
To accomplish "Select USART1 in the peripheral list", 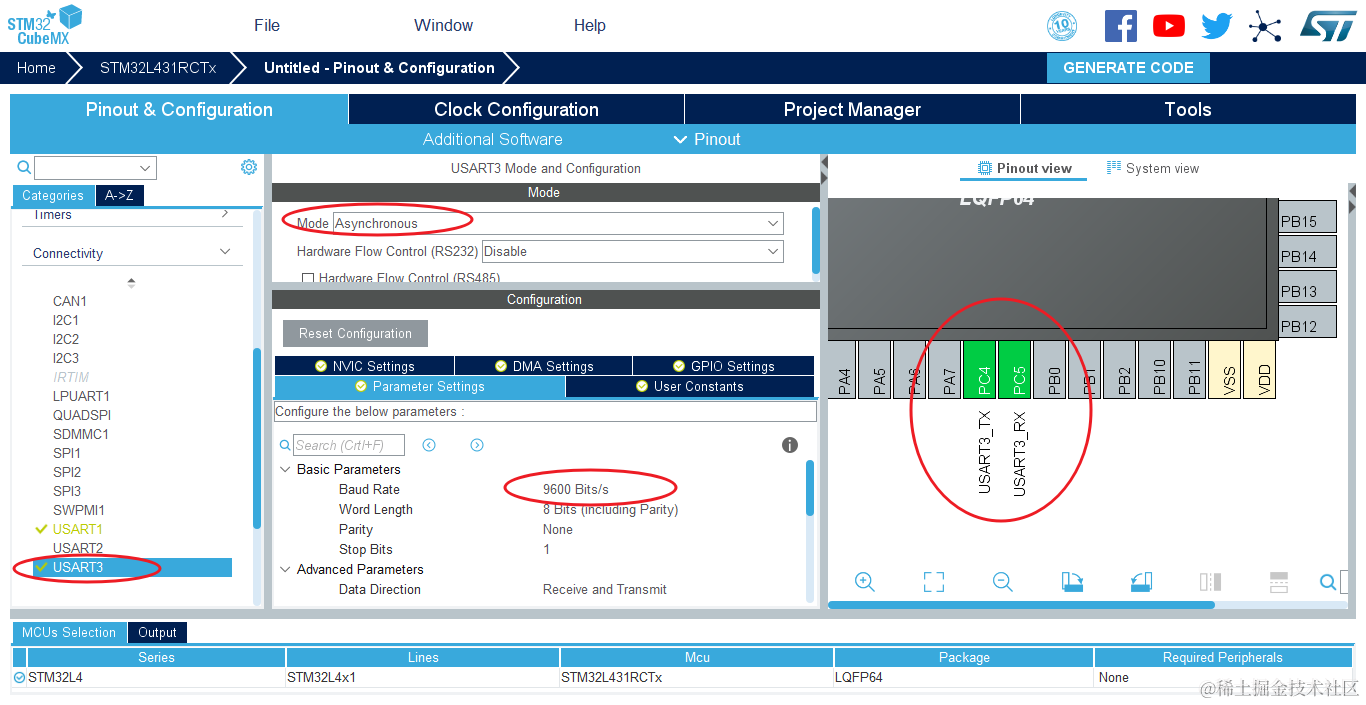I will tap(78, 529).
